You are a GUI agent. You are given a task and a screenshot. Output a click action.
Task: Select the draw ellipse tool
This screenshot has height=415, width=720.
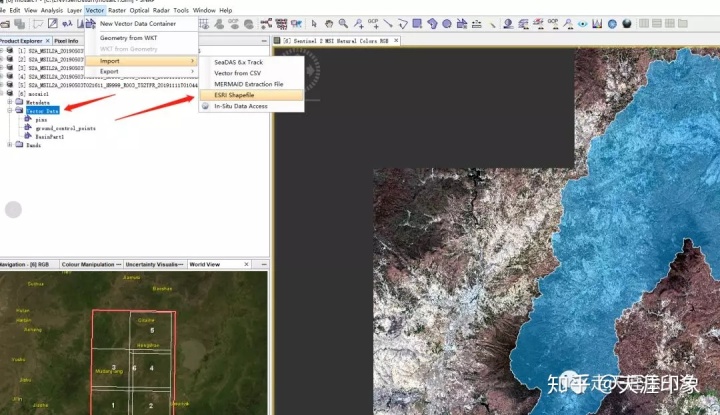coord(447,23)
